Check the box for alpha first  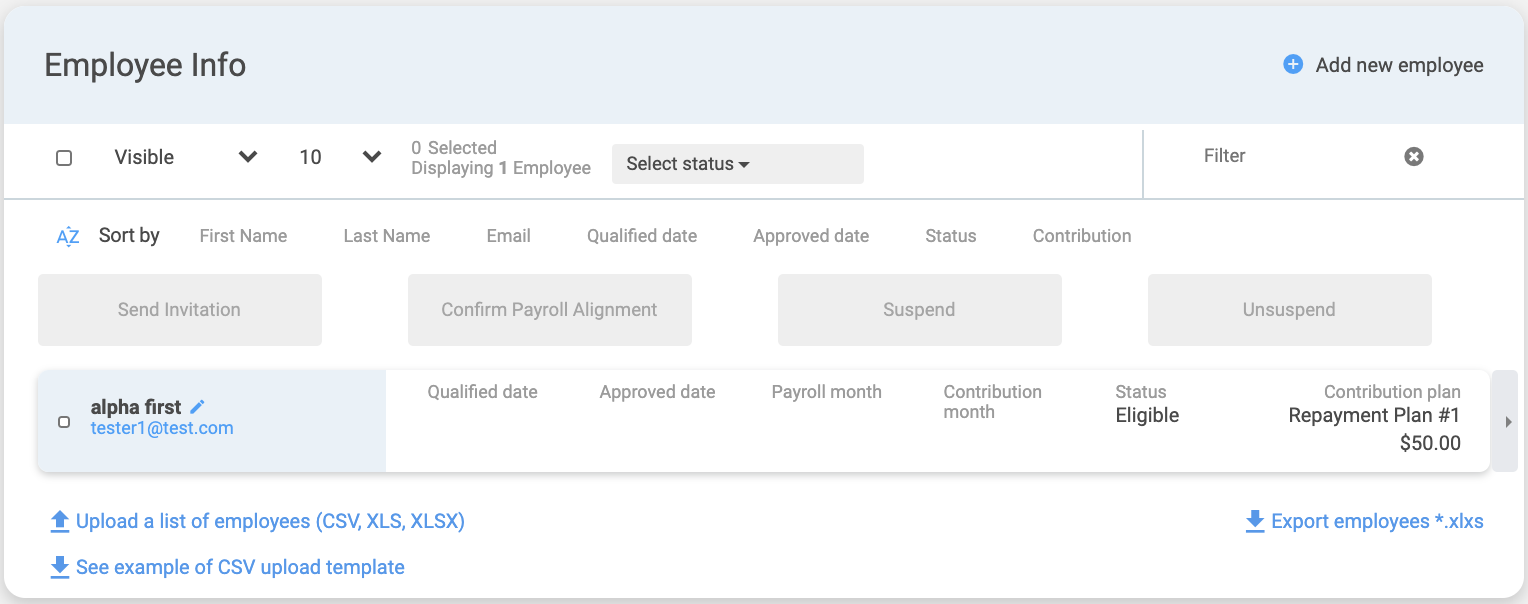coord(64,422)
